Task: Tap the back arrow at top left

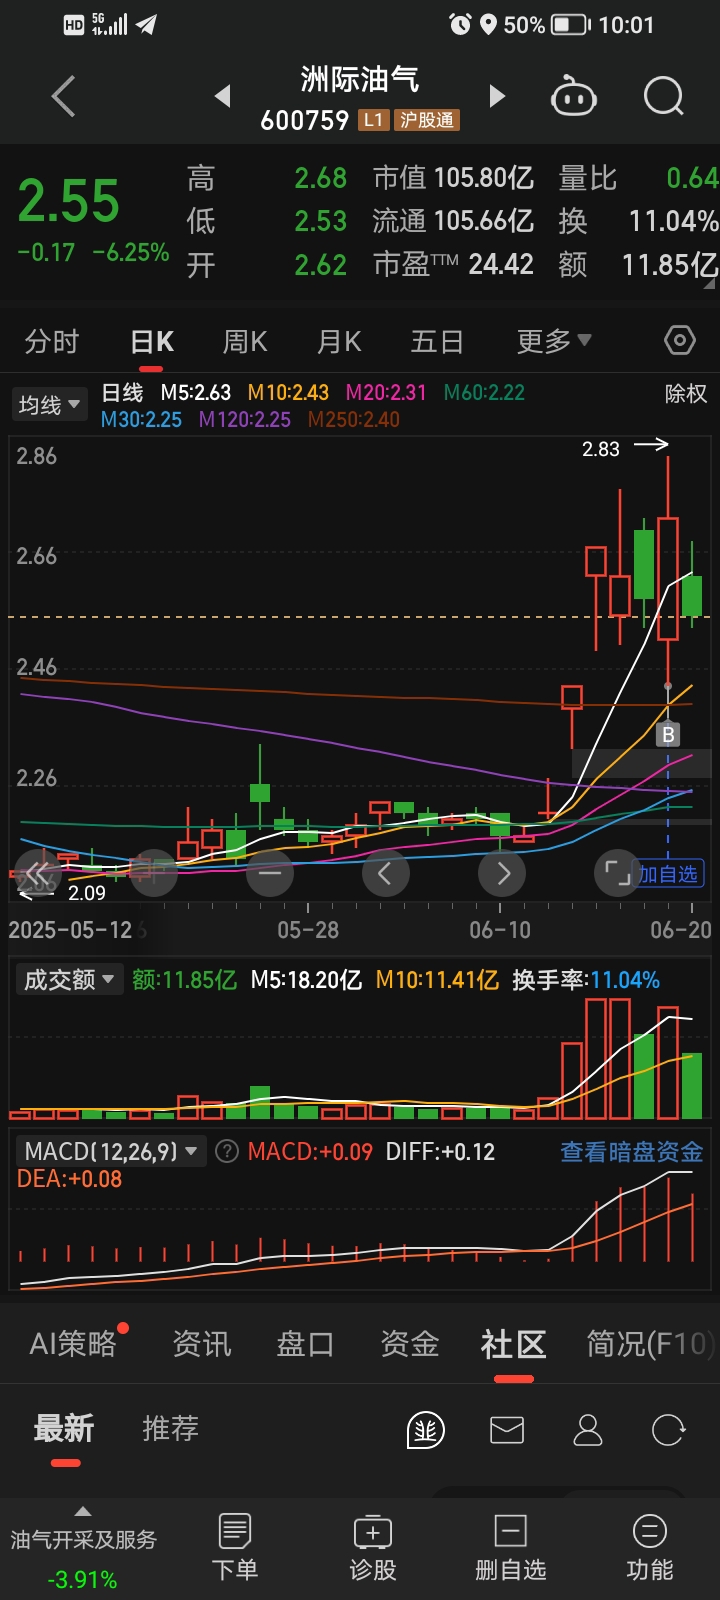Action: pos(63,97)
